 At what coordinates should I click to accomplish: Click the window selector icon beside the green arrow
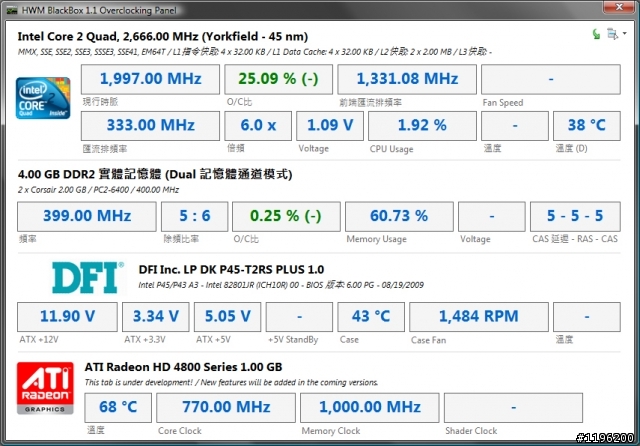click(612, 34)
